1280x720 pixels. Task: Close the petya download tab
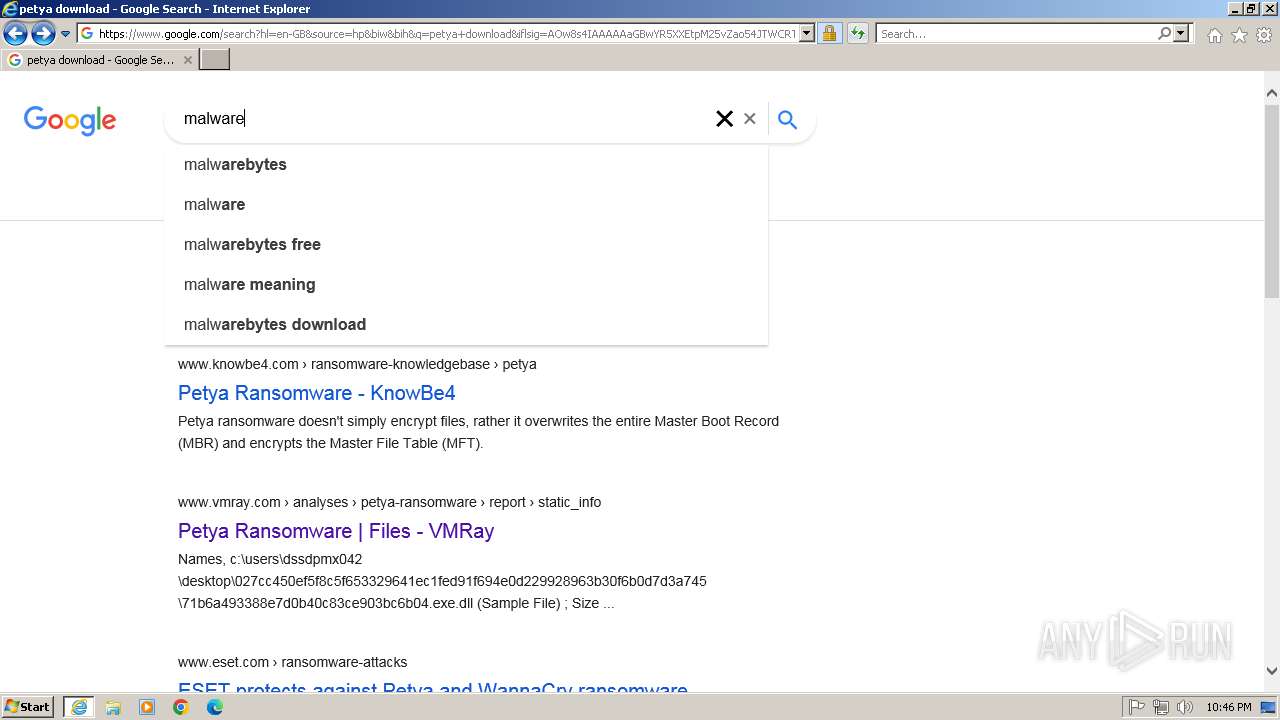coord(188,60)
